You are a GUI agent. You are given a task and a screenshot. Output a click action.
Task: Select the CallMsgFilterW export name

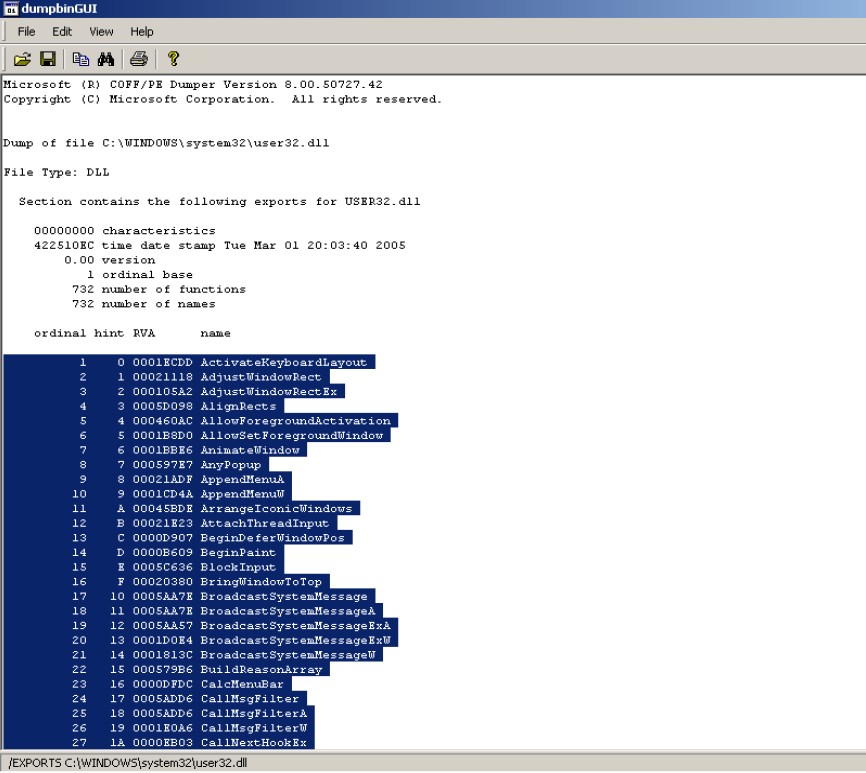point(254,728)
